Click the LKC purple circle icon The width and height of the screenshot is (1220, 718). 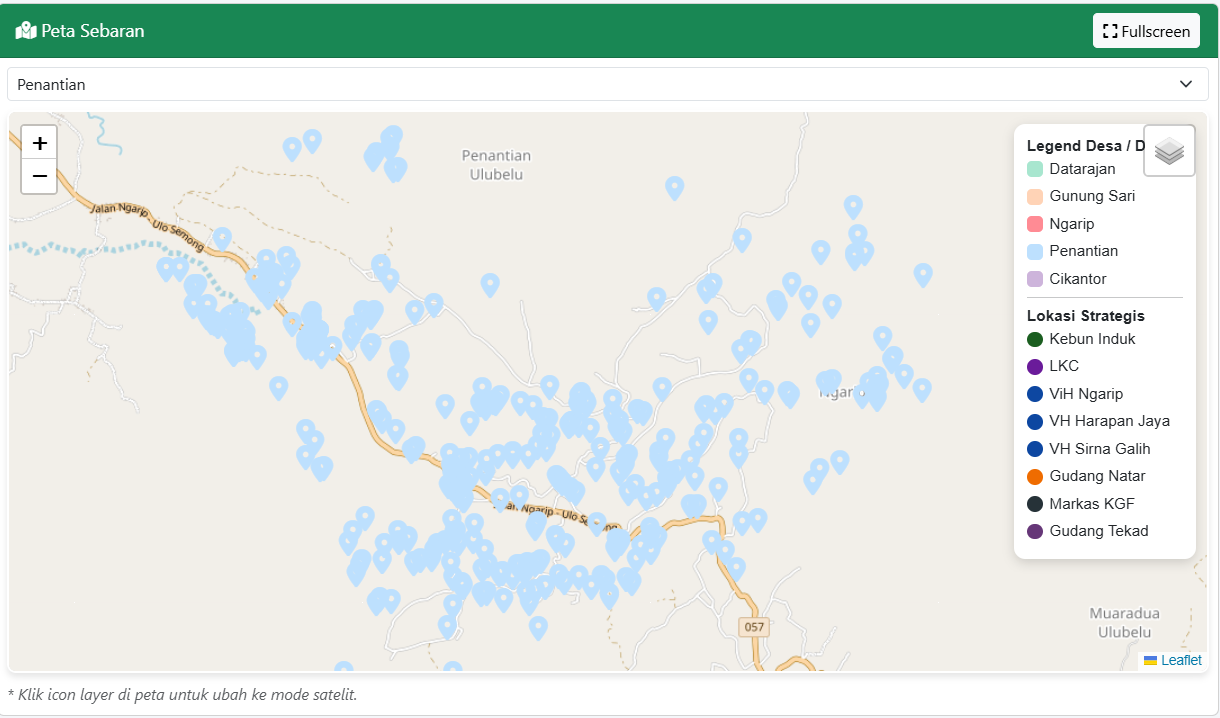(1035, 366)
